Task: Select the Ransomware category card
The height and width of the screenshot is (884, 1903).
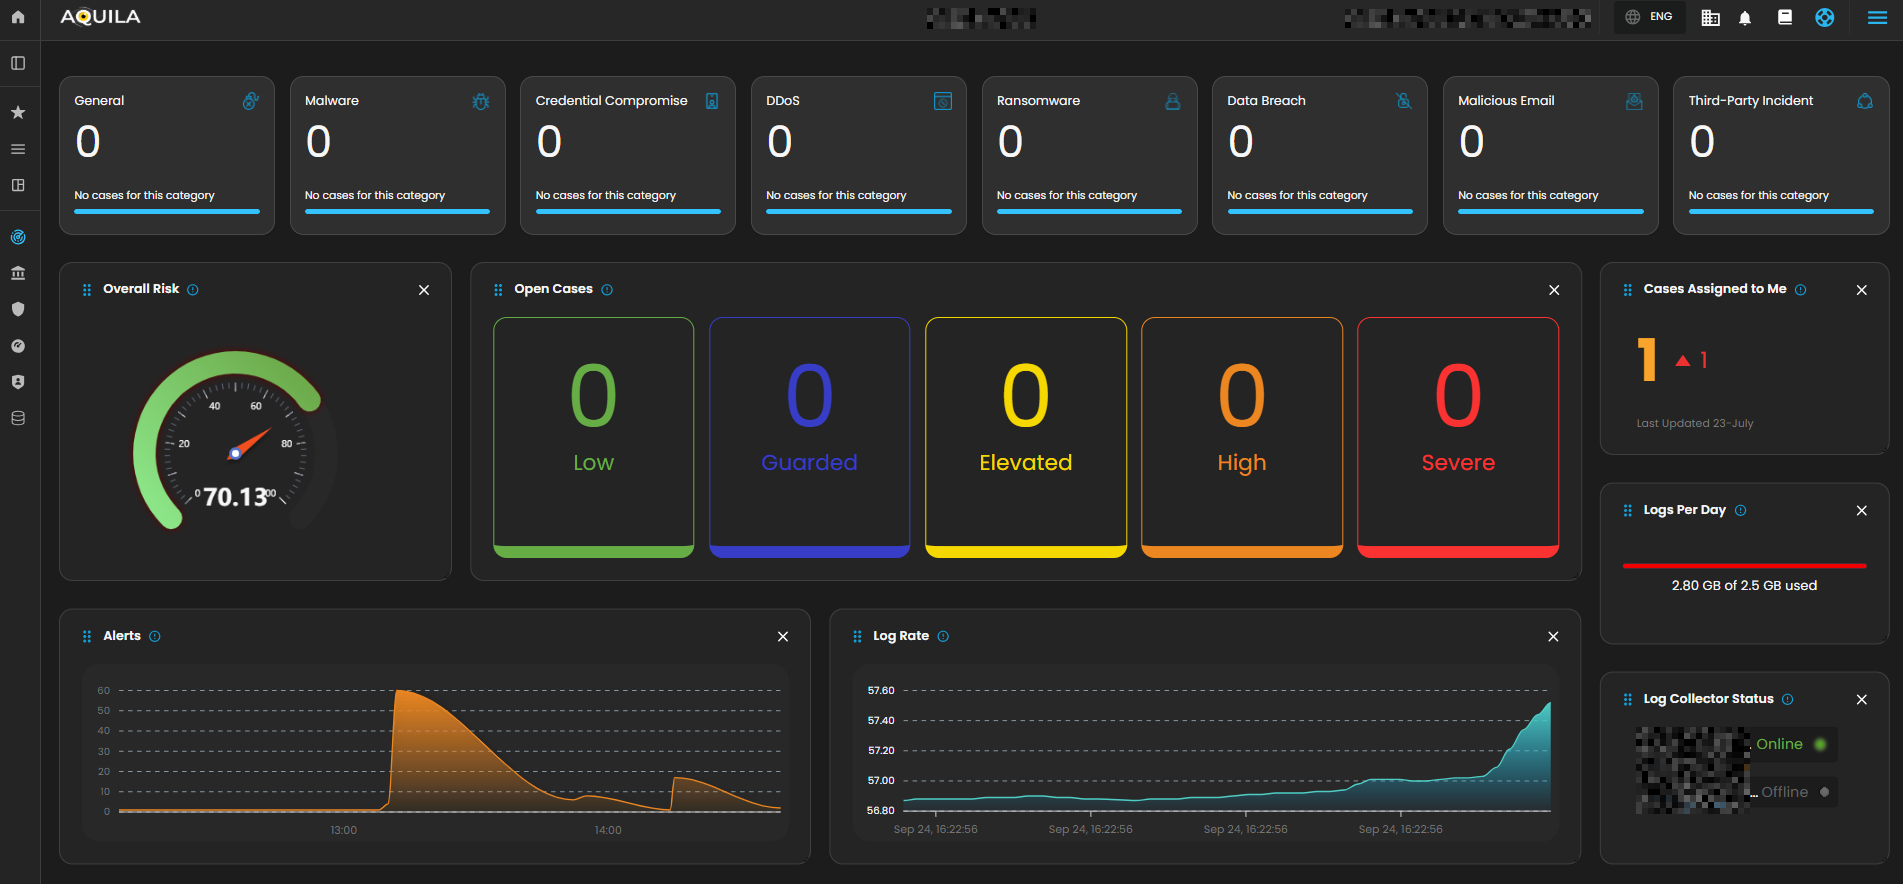Action: 1089,155
